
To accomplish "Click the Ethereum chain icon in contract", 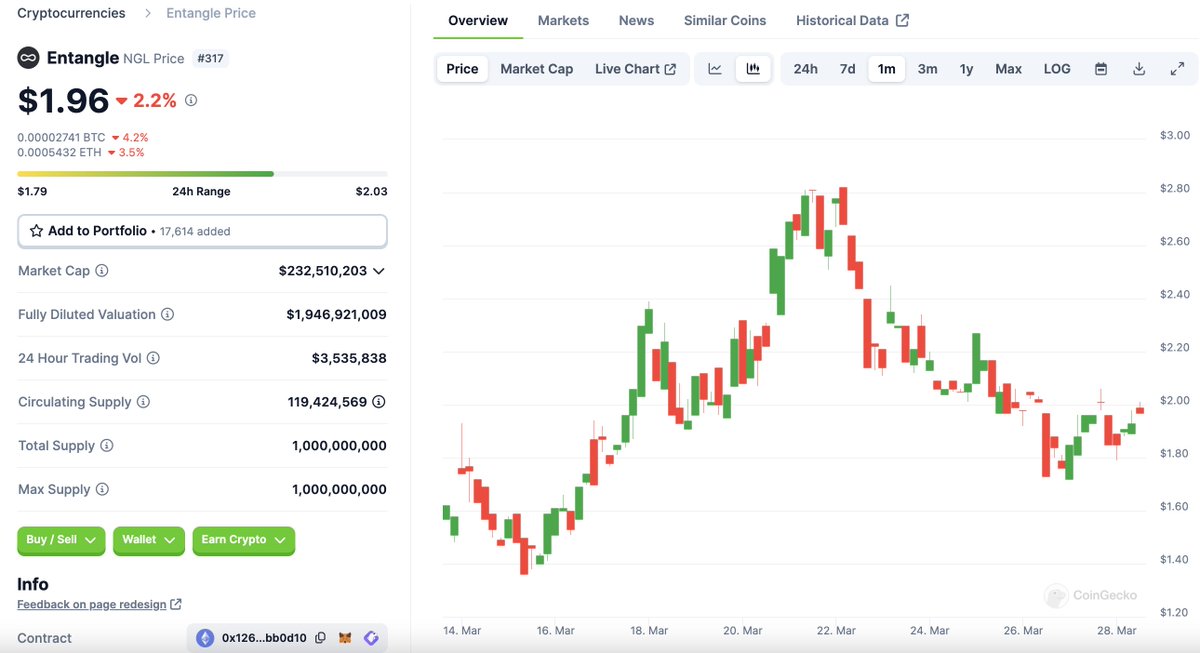I will (205, 638).
